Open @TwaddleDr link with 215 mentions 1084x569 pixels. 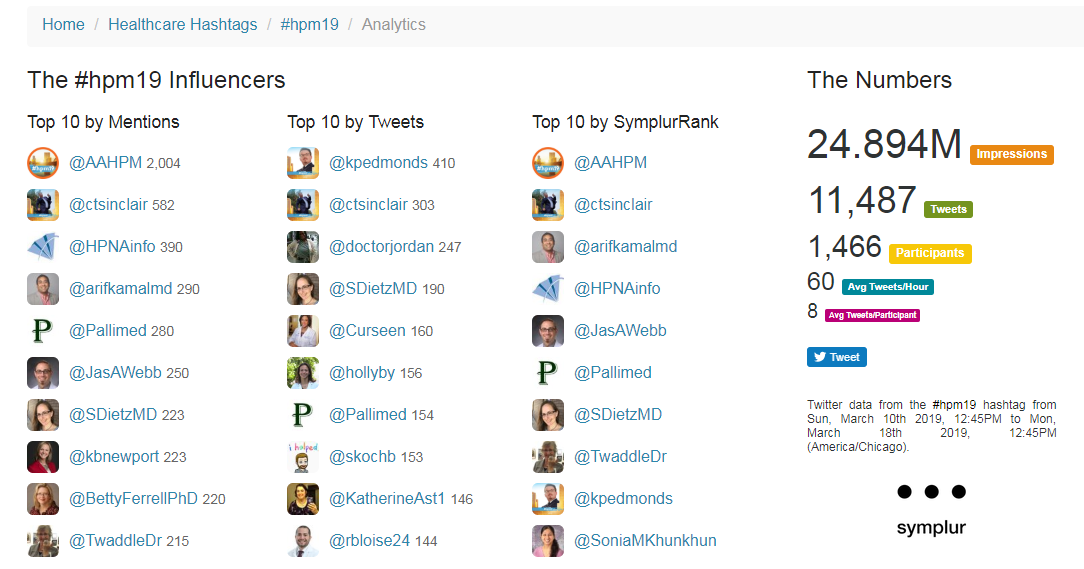click(x=115, y=541)
